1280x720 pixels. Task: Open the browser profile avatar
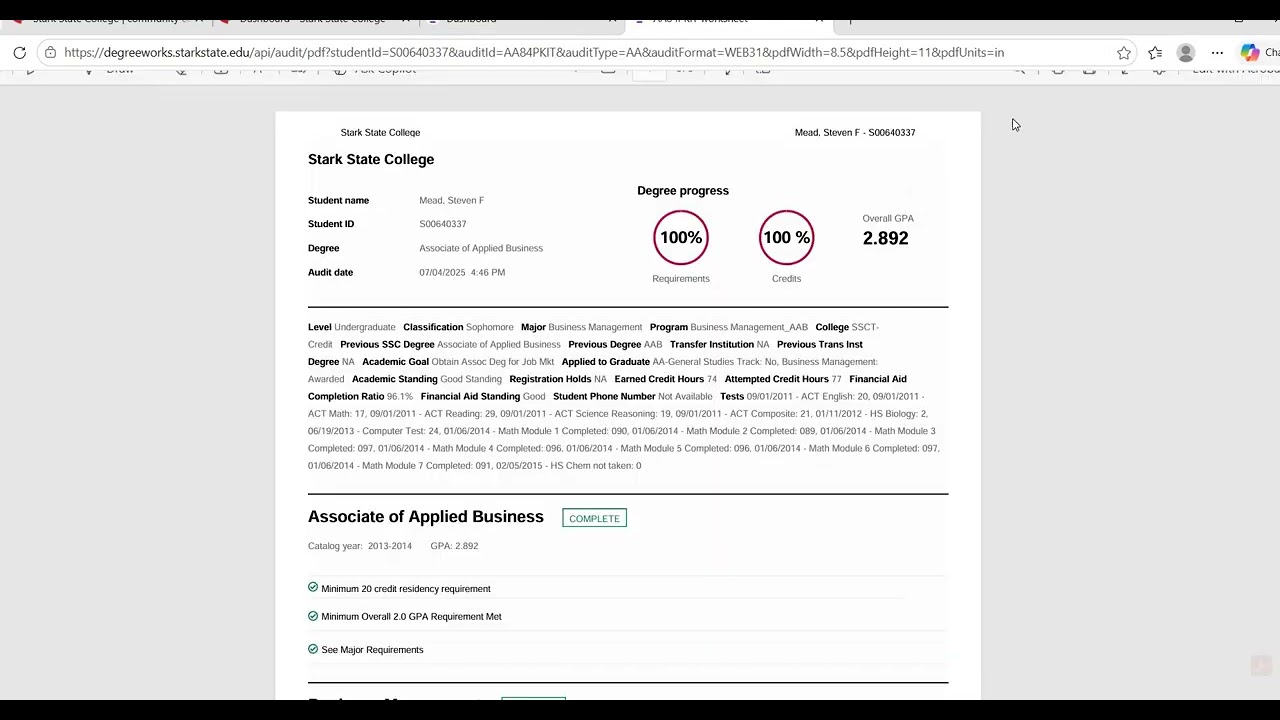1186,52
